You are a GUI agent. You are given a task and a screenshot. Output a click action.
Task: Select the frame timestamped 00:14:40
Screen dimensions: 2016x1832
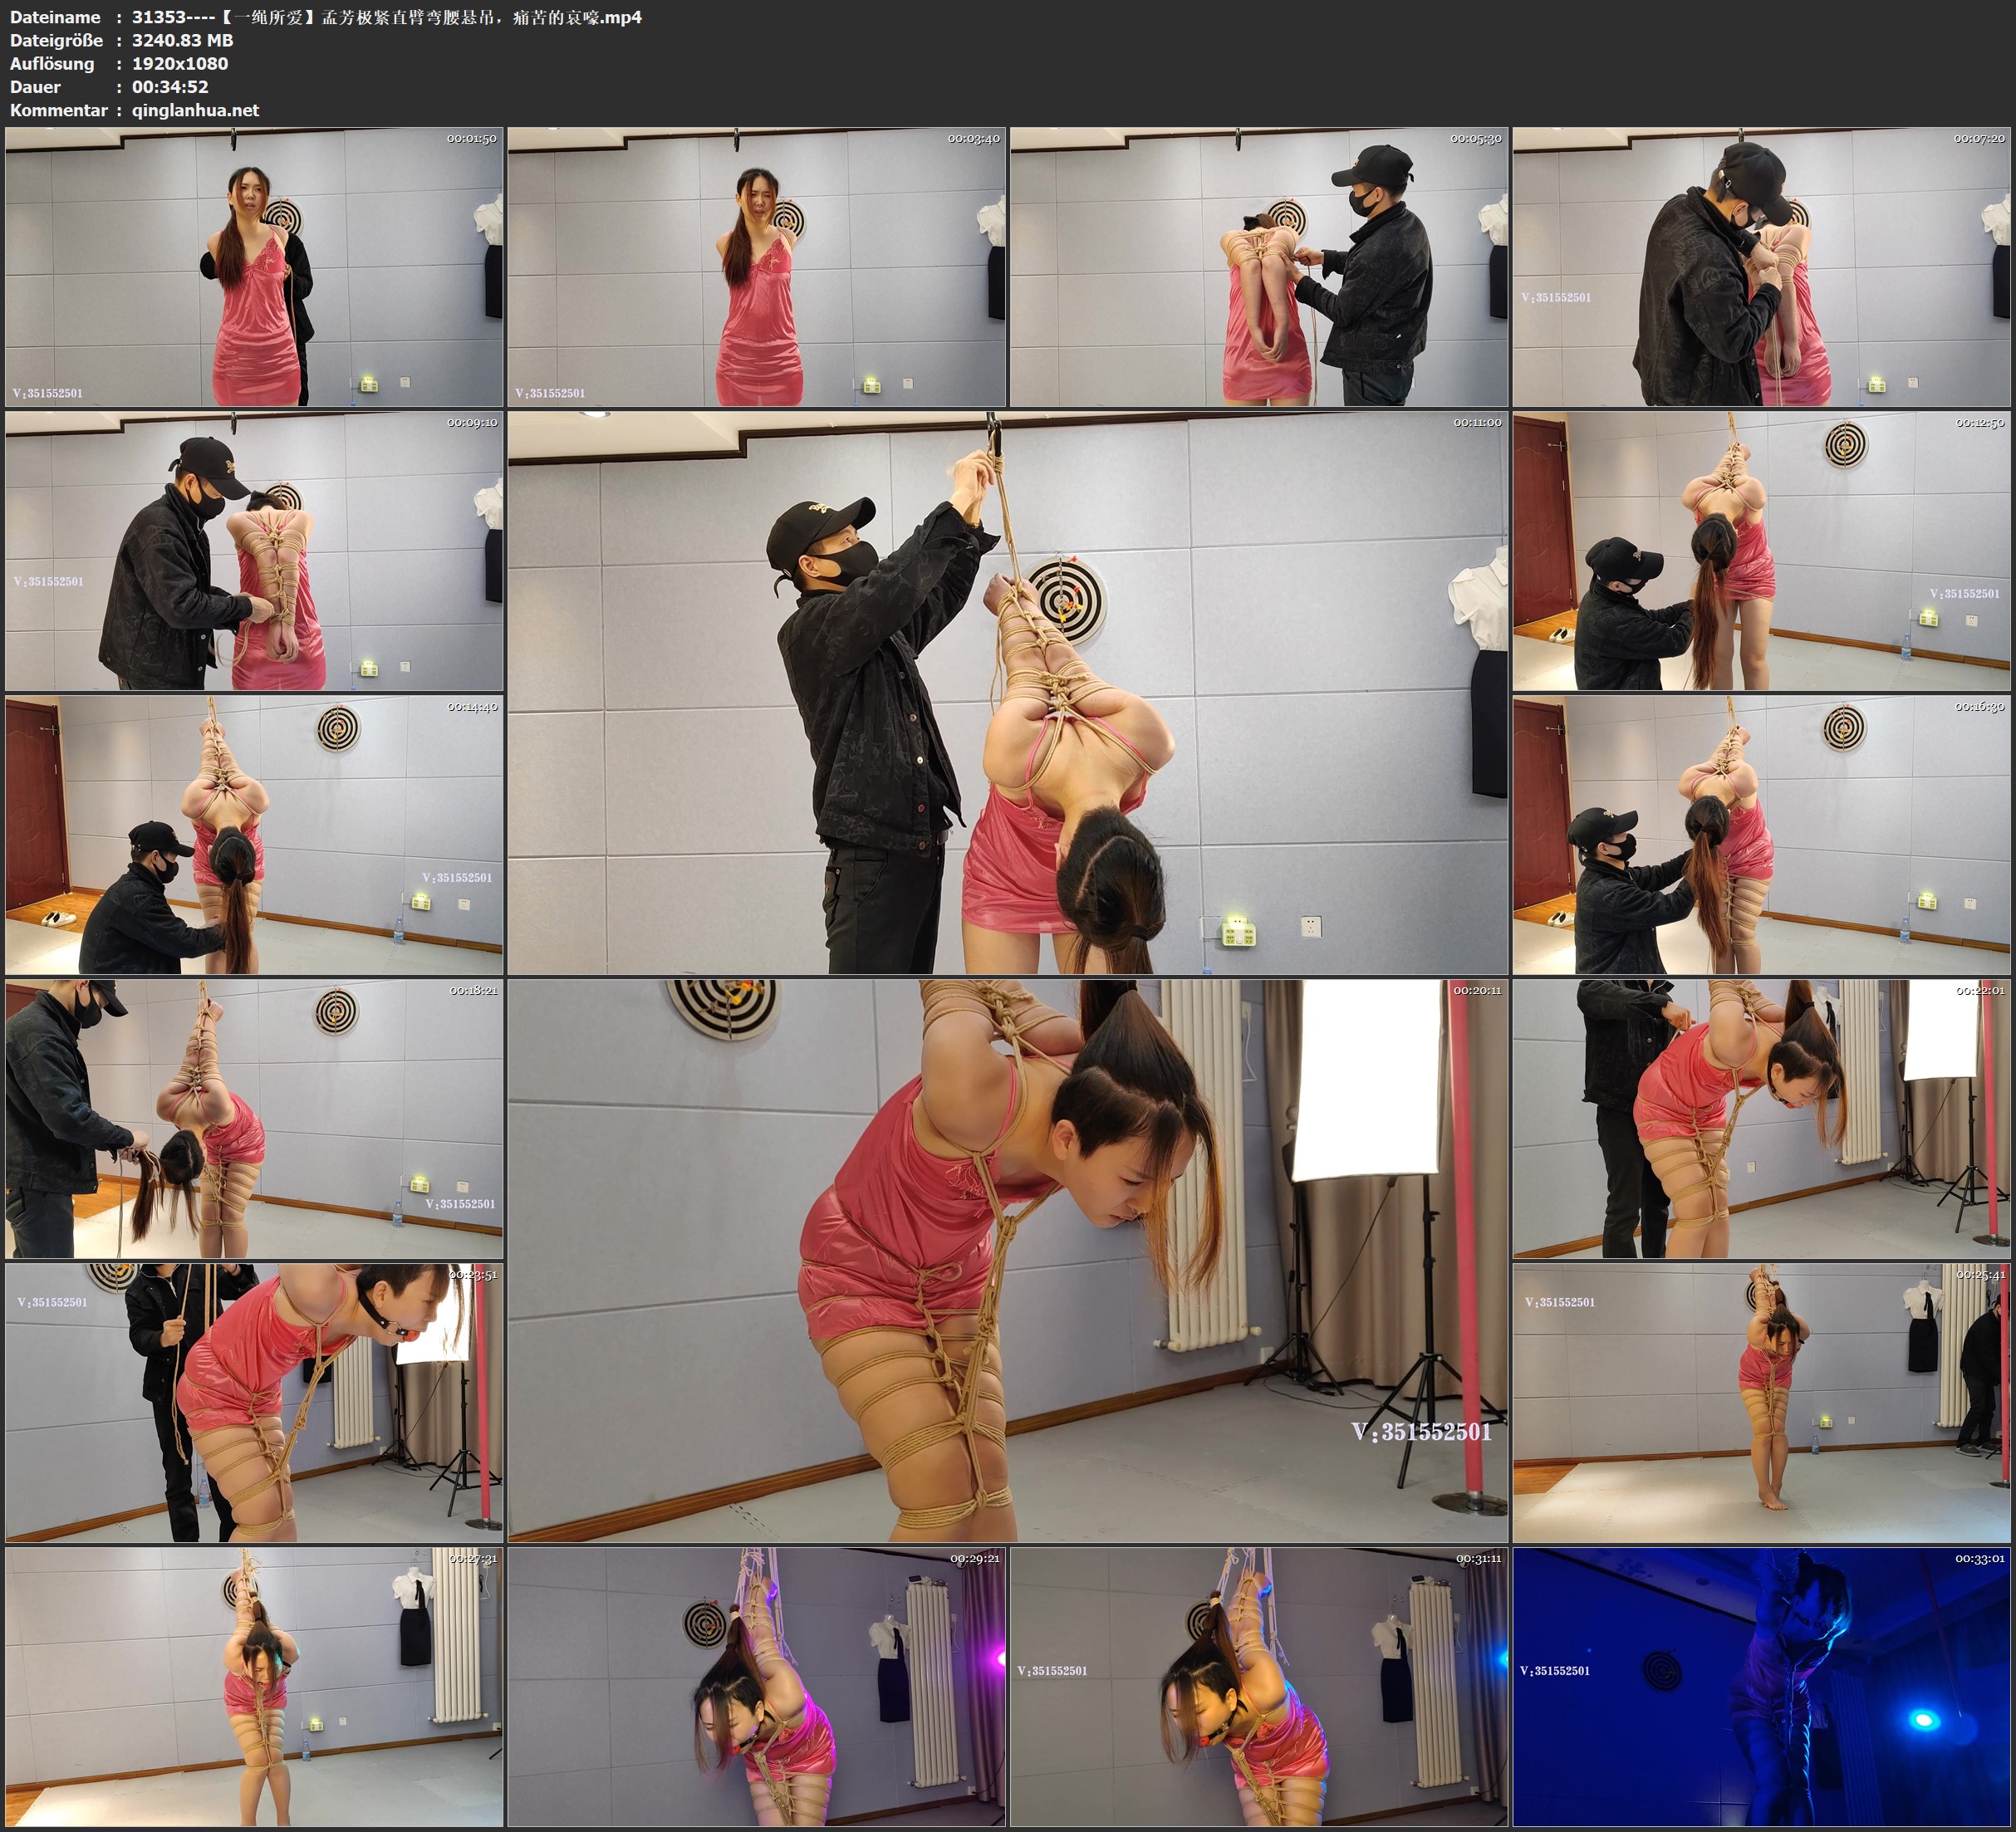click(254, 835)
